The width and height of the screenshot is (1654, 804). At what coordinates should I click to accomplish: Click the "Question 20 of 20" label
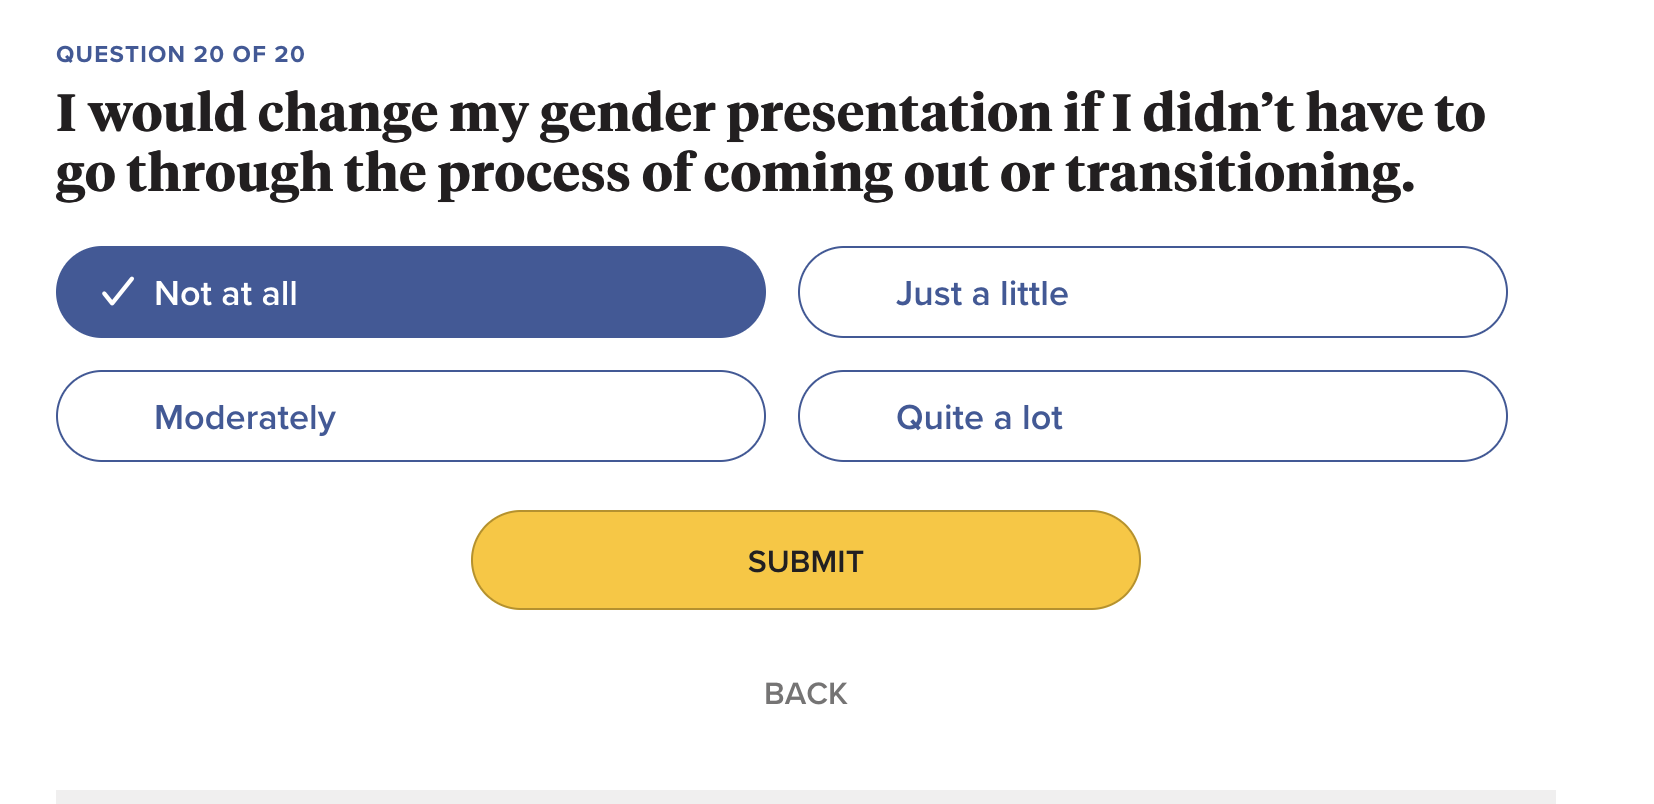click(x=180, y=54)
